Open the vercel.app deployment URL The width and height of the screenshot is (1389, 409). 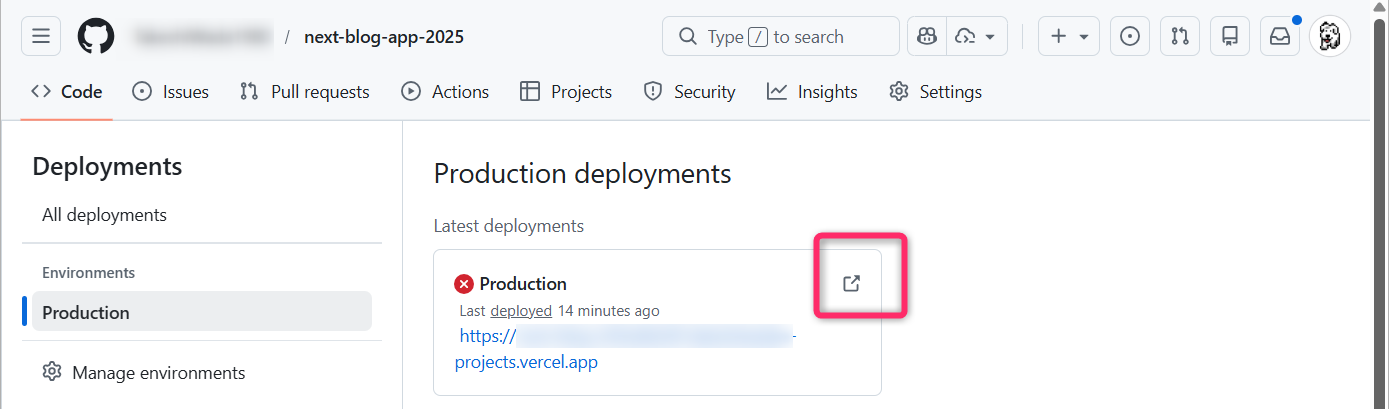526,362
